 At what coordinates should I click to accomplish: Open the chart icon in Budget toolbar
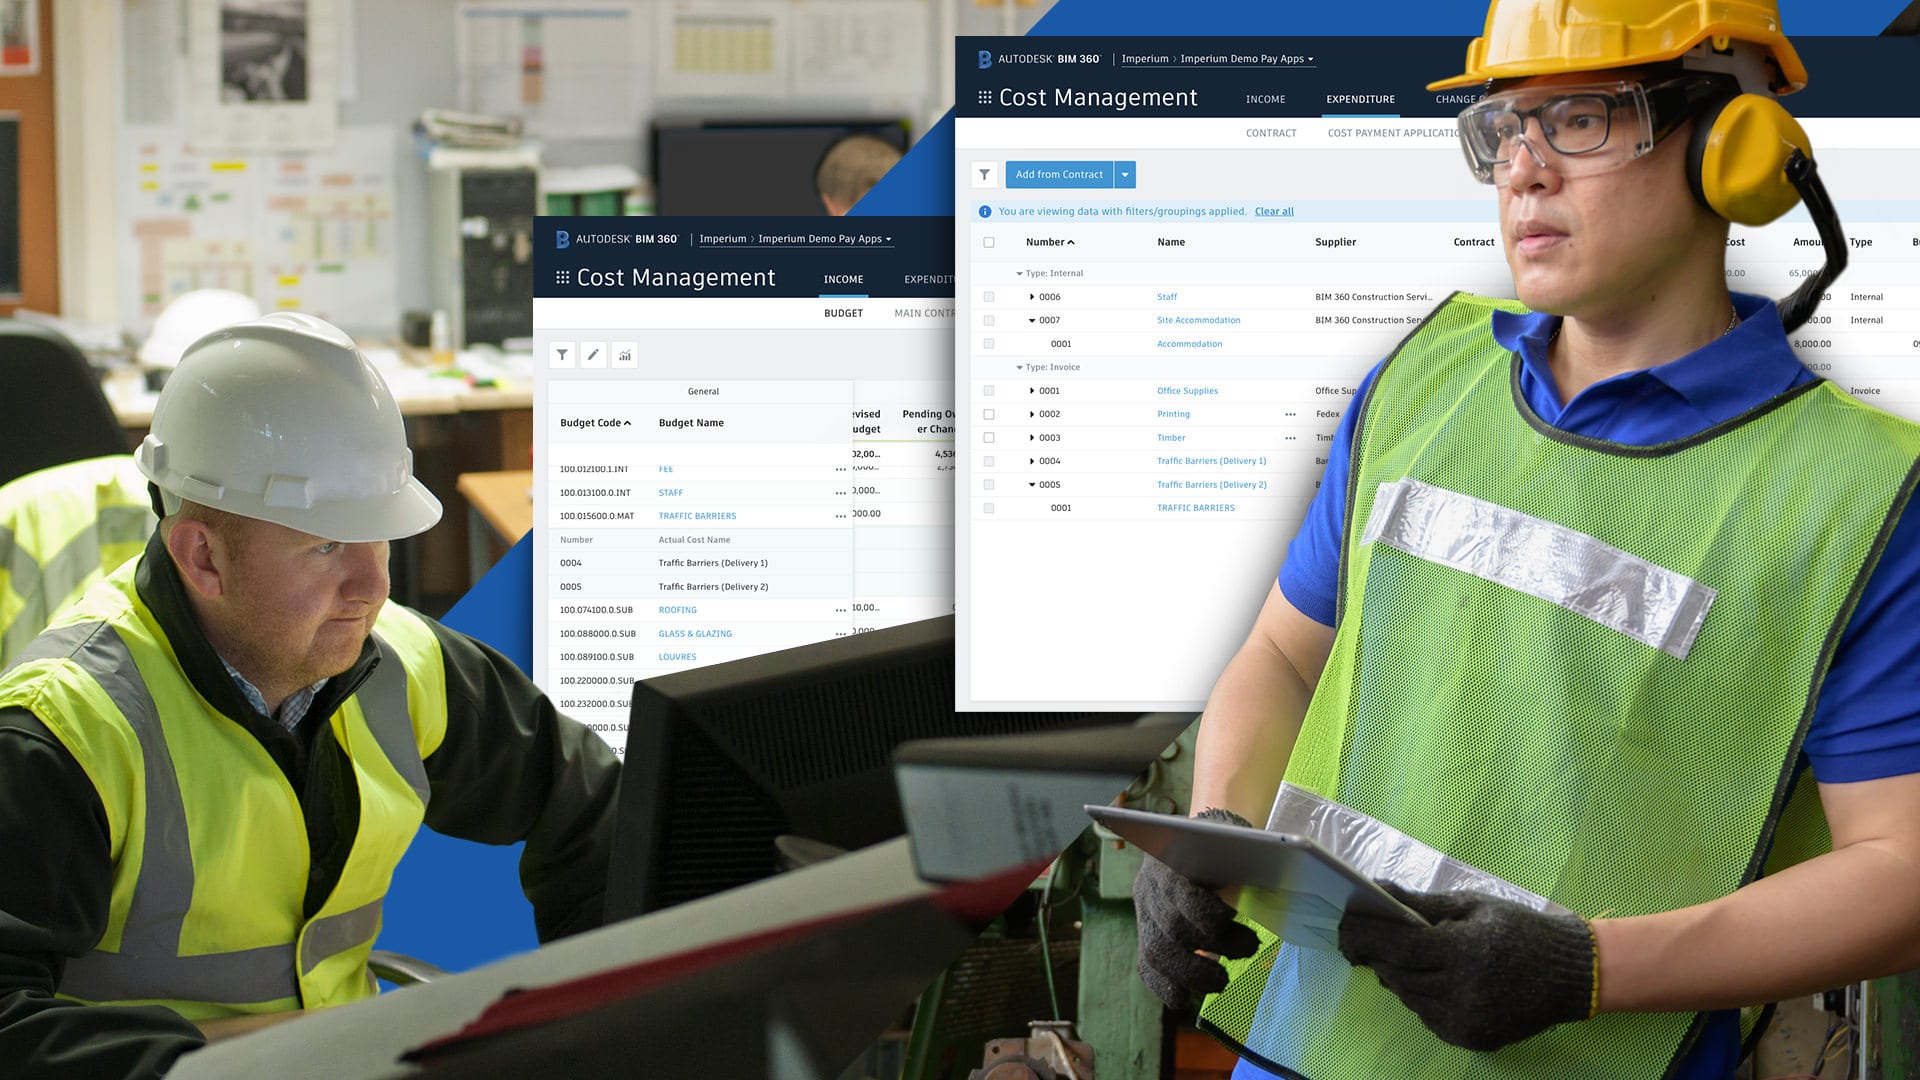pyautogui.click(x=625, y=355)
